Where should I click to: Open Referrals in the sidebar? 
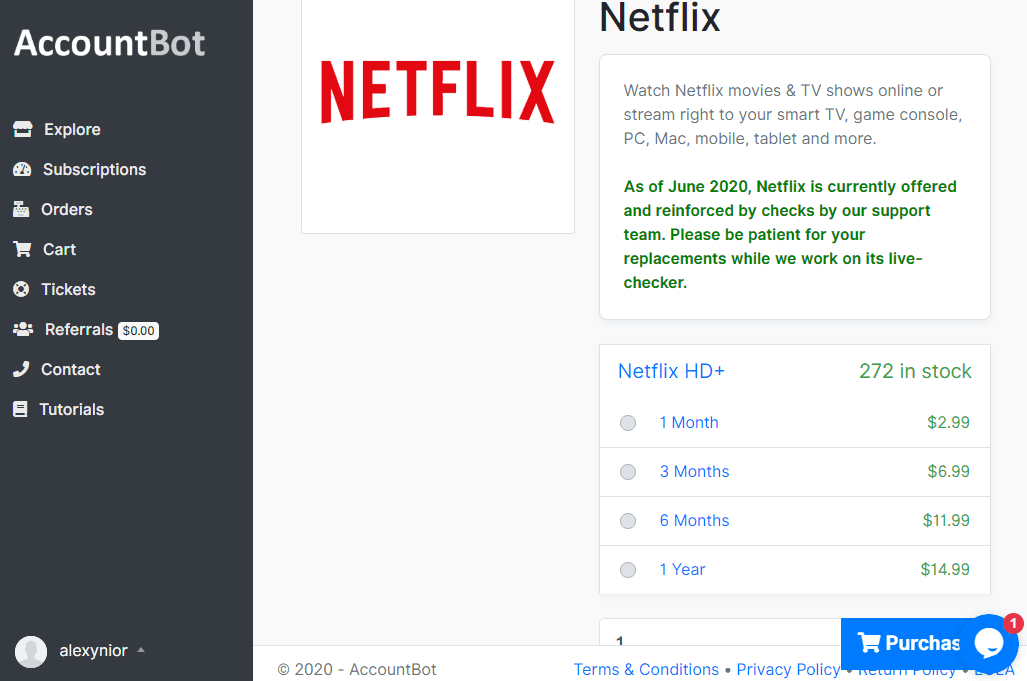pos(79,329)
